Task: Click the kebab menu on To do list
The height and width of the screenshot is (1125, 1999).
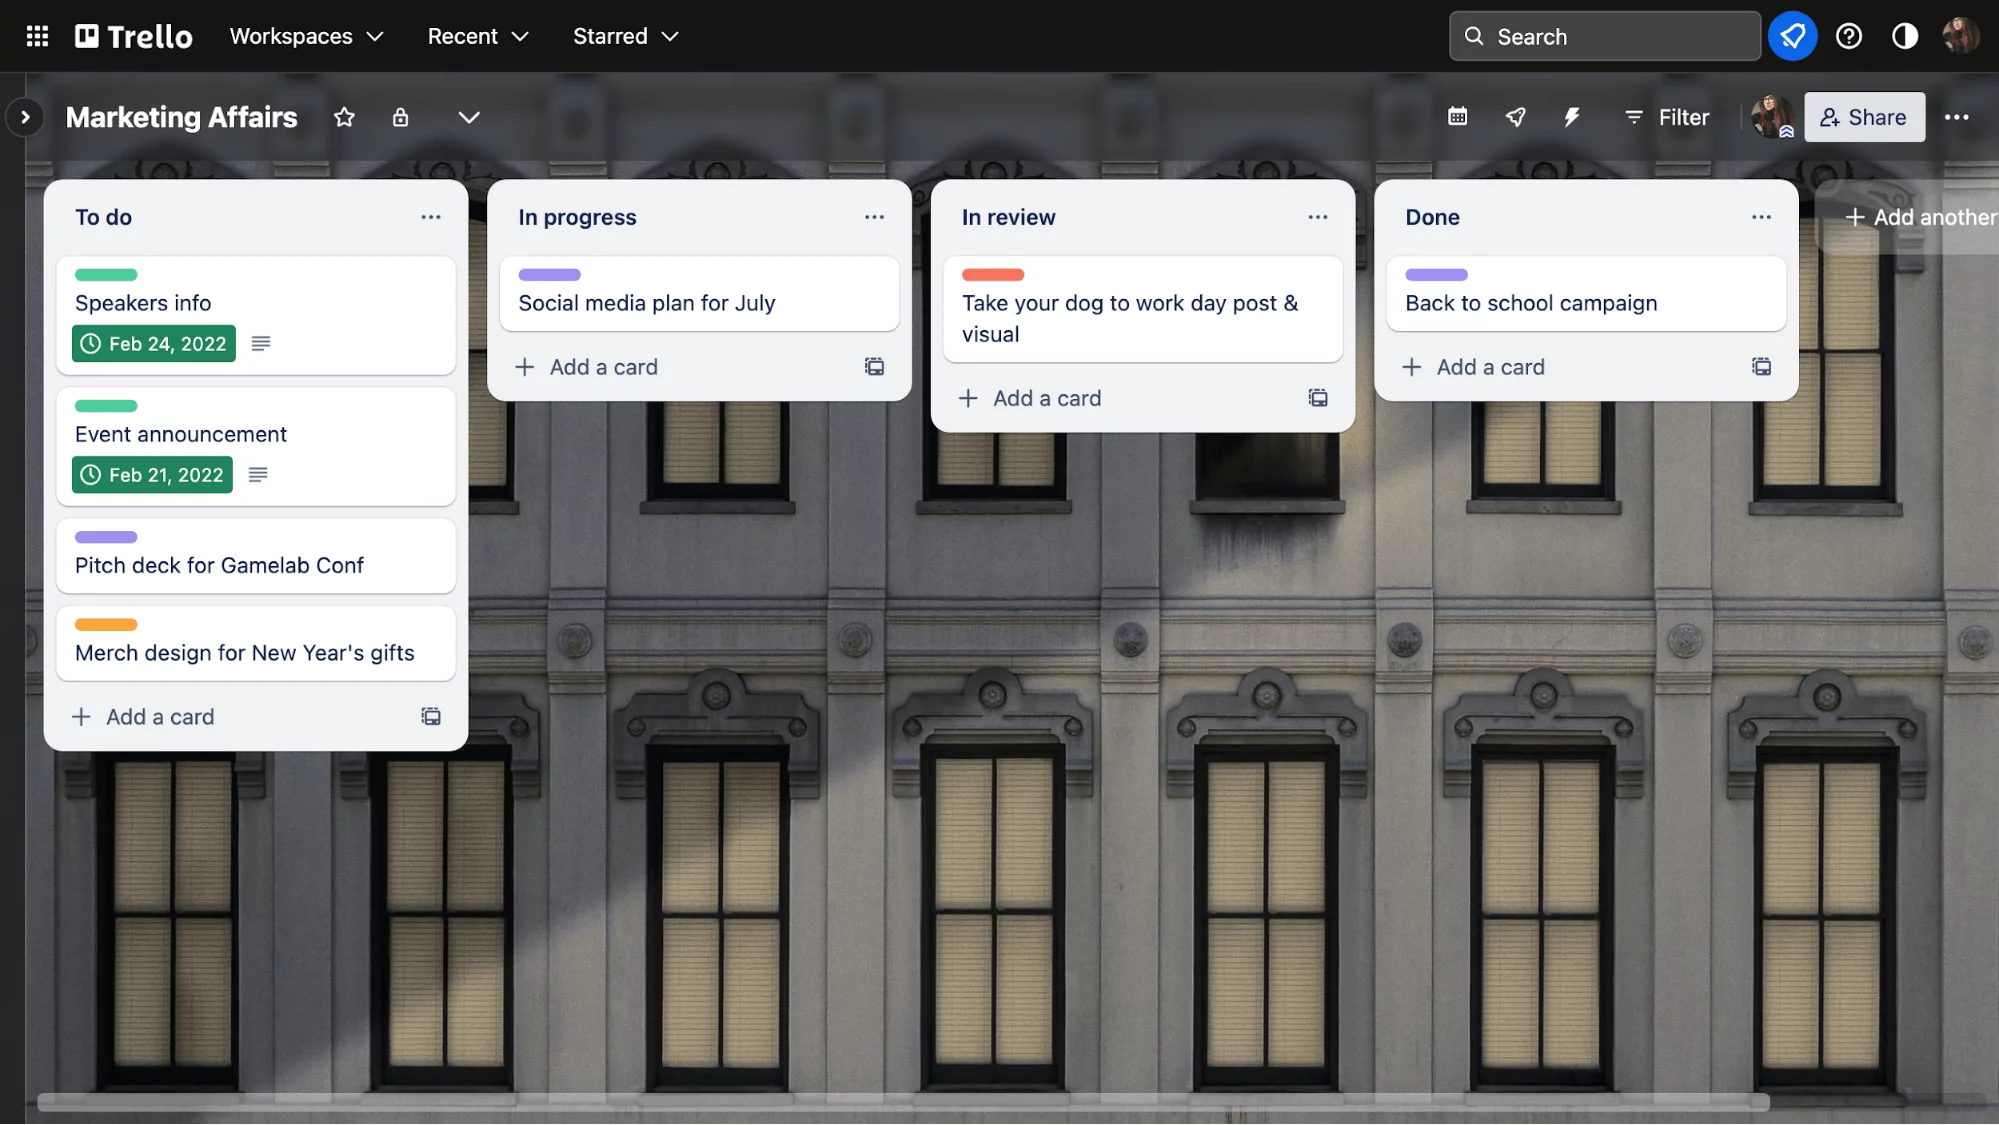Action: tap(431, 217)
